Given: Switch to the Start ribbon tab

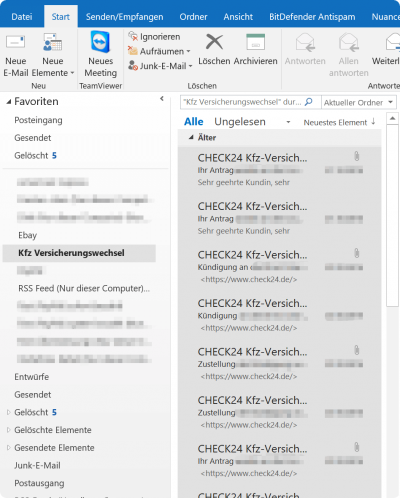Looking at the screenshot, I should 61,17.
